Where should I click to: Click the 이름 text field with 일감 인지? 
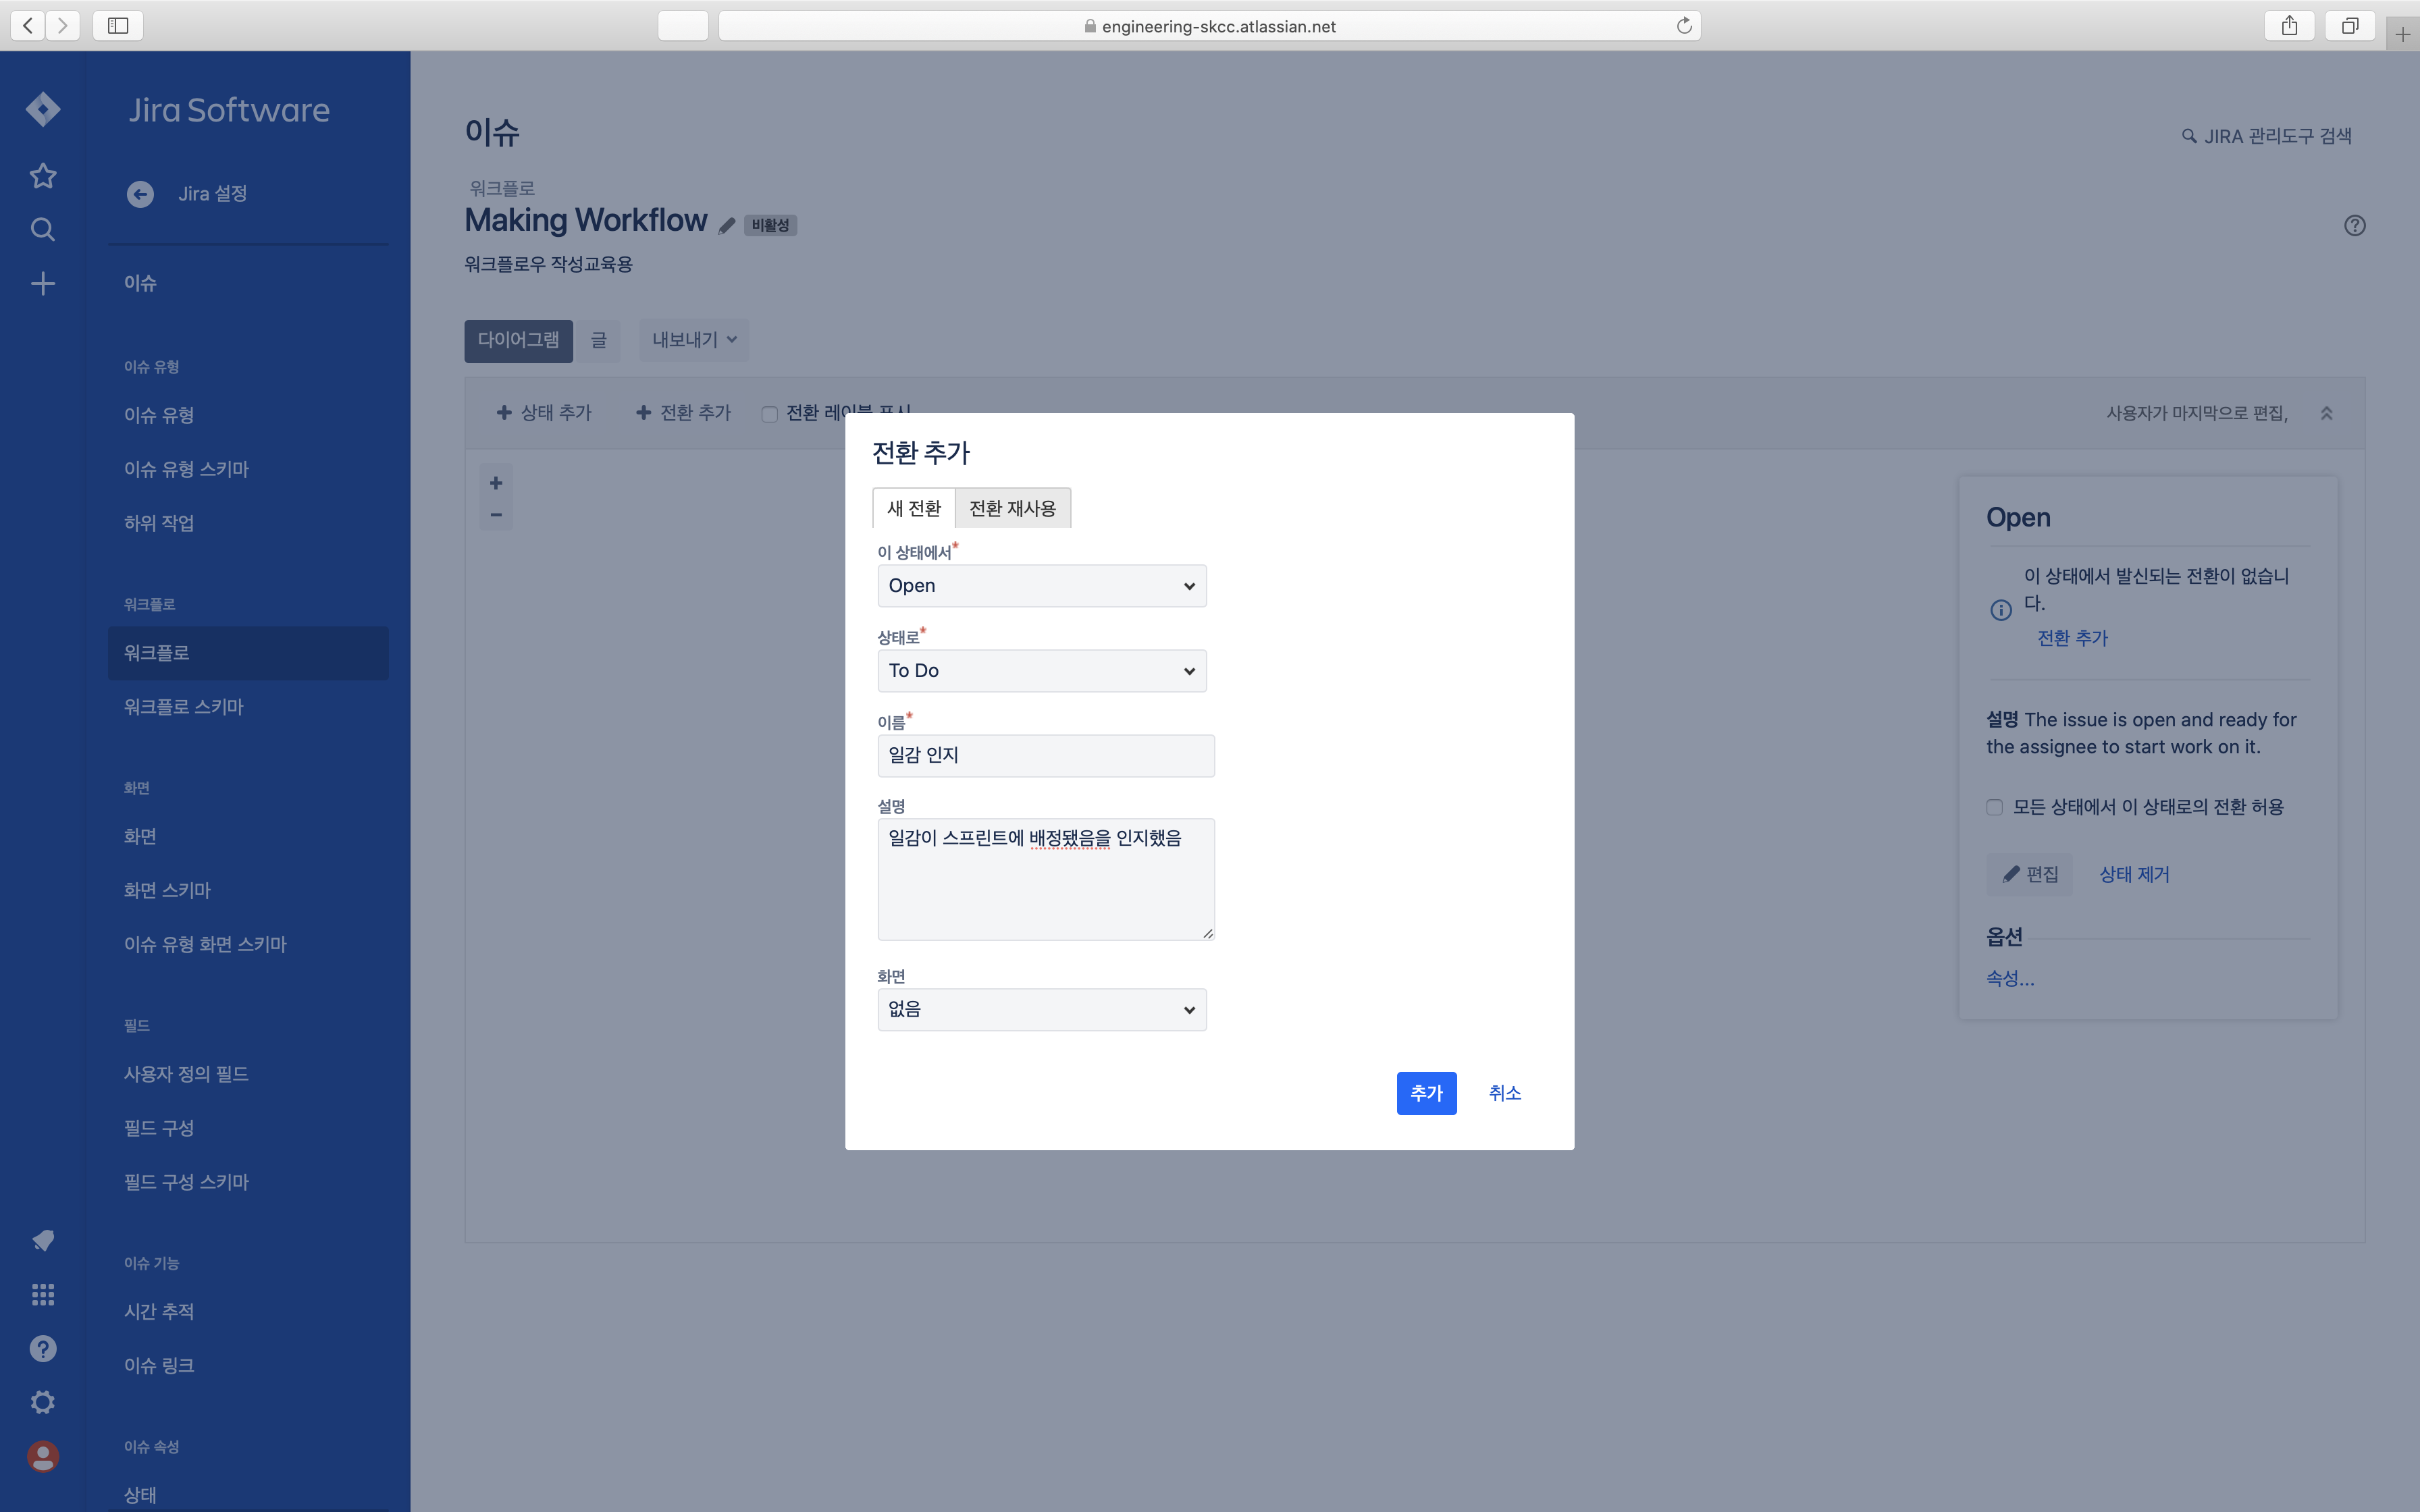point(1045,756)
